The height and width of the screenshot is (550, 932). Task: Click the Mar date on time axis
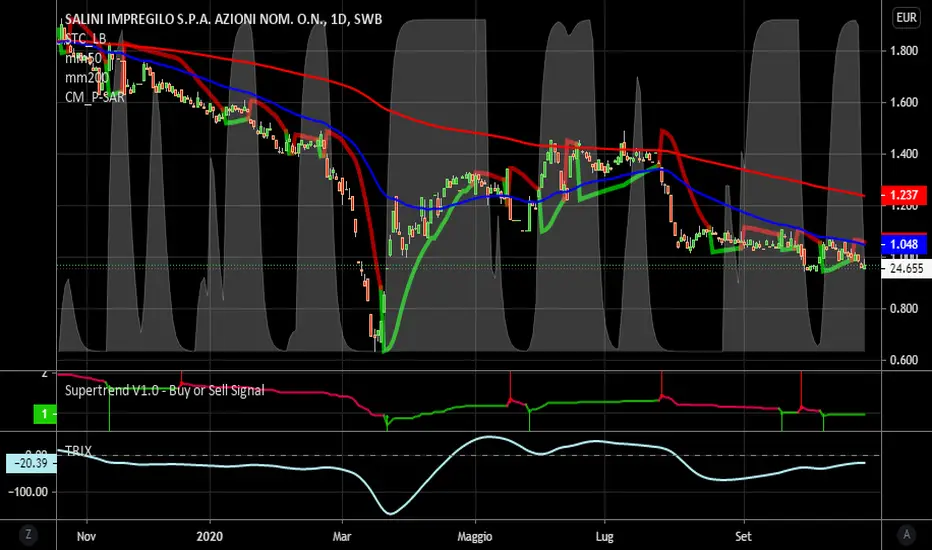[x=342, y=536]
